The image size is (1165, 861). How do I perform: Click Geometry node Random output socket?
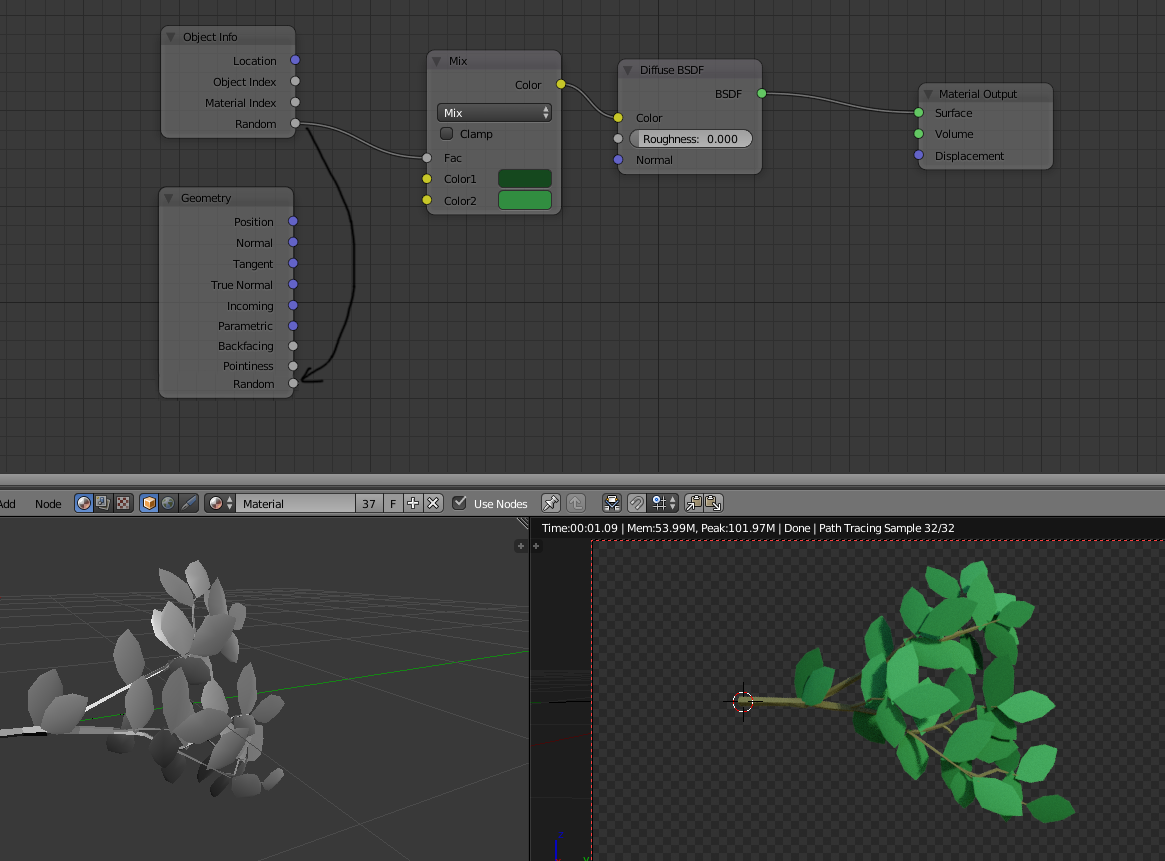[293, 383]
